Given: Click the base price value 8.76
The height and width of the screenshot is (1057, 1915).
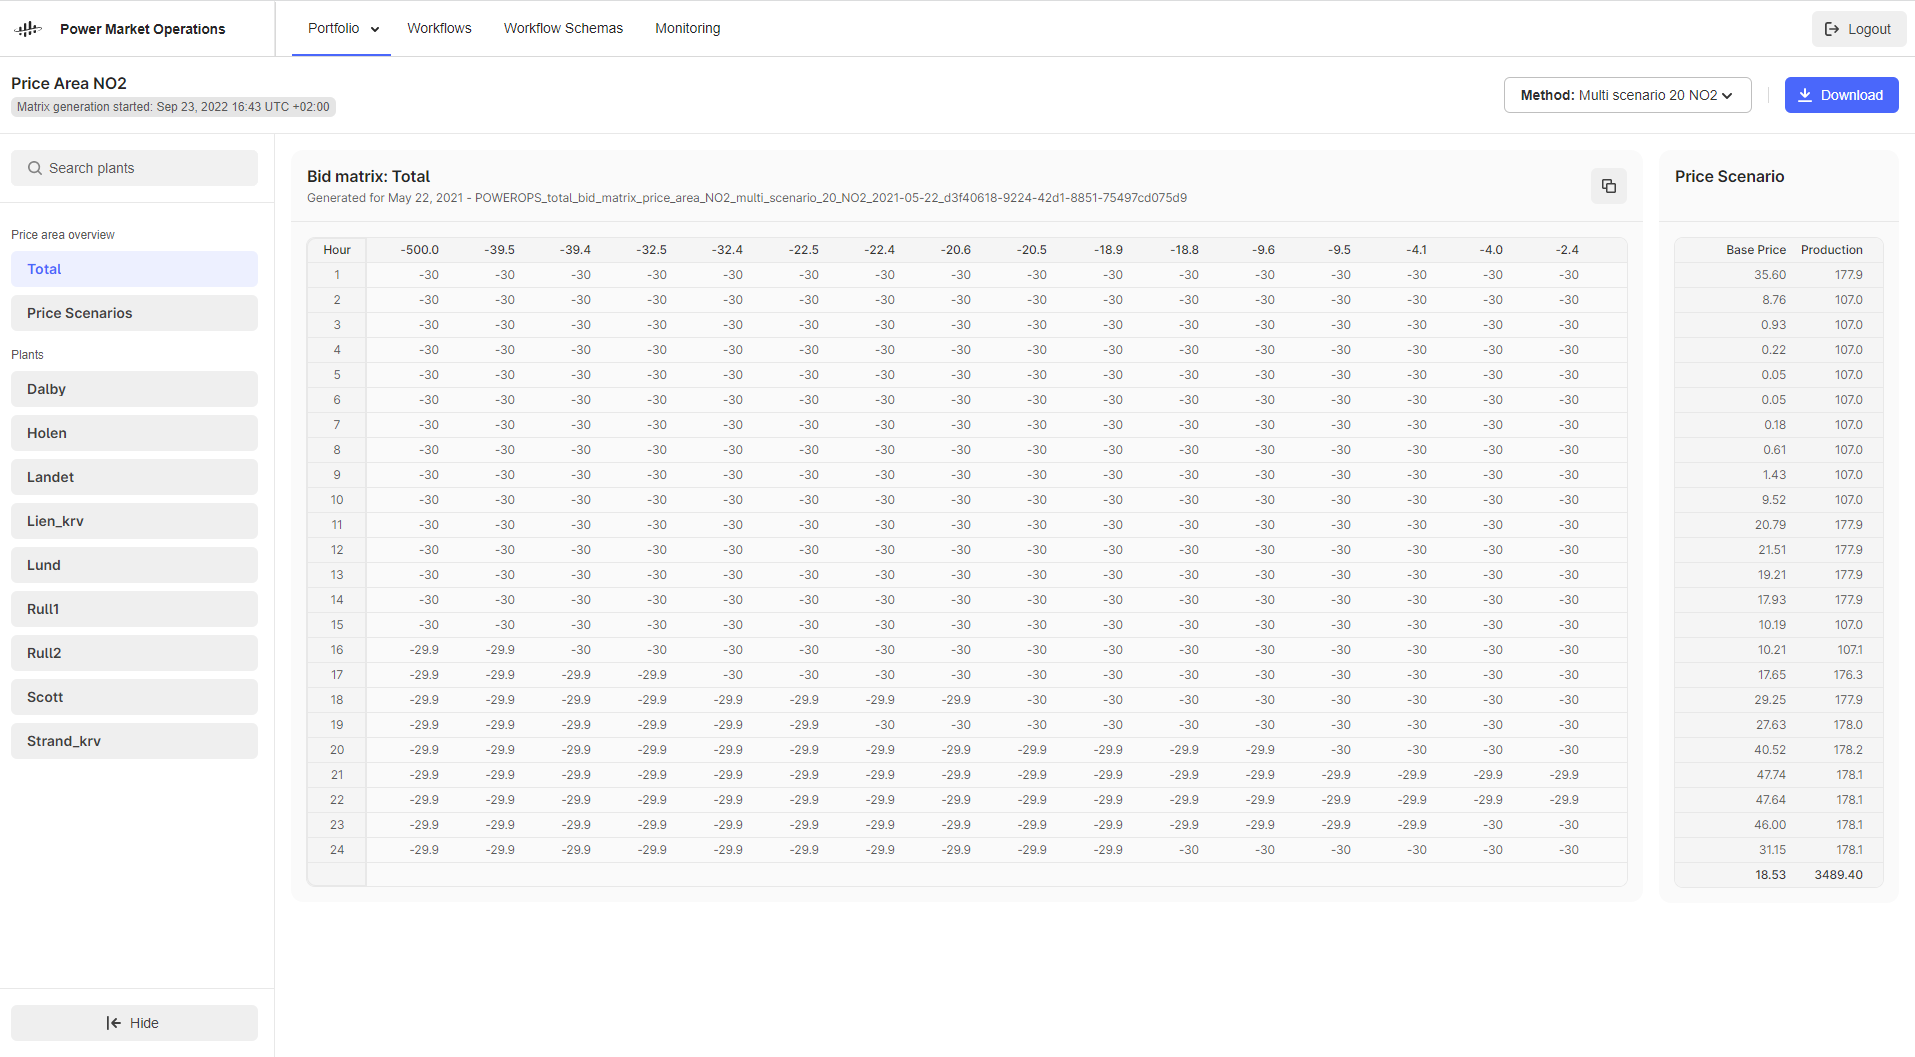Looking at the screenshot, I should coord(1774,300).
